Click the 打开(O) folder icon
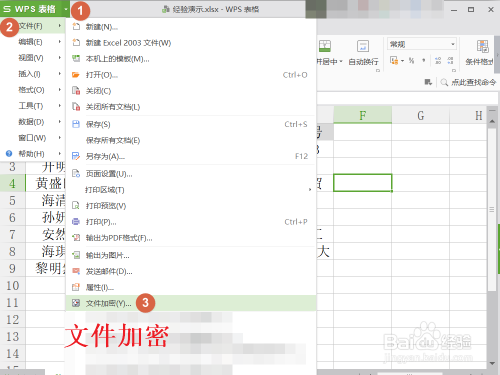 [x=76, y=75]
